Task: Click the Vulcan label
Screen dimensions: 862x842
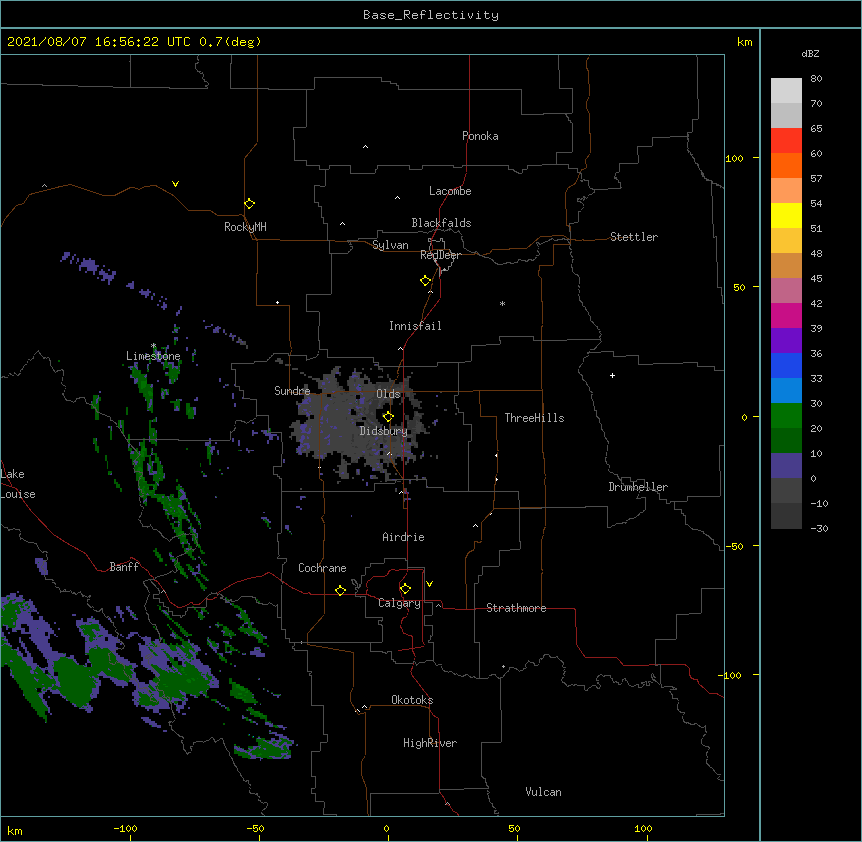Action: pyautogui.click(x=543, y=792)
